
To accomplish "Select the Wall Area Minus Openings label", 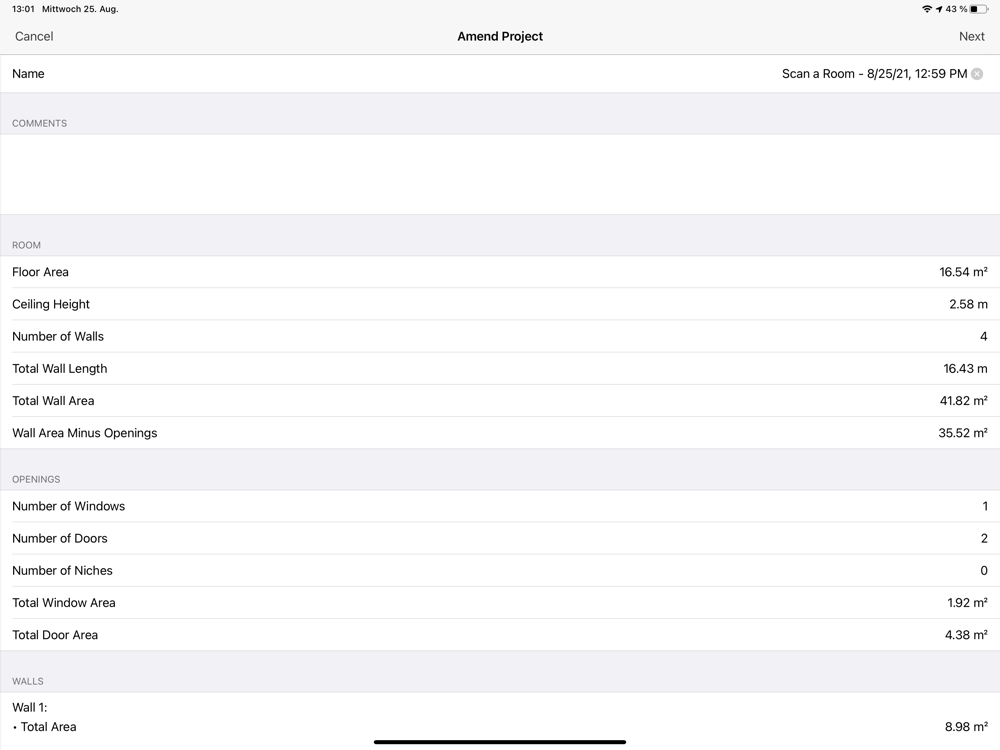I will click(x=85, y=433).
